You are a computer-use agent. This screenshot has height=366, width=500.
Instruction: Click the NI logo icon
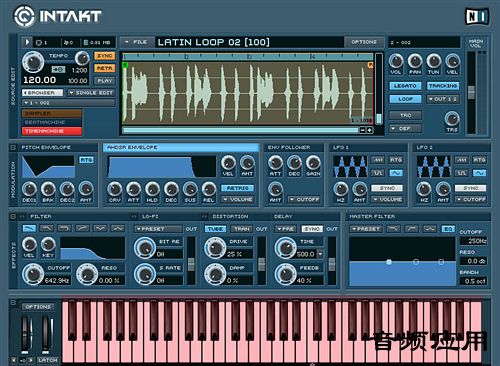click(477, 17)
